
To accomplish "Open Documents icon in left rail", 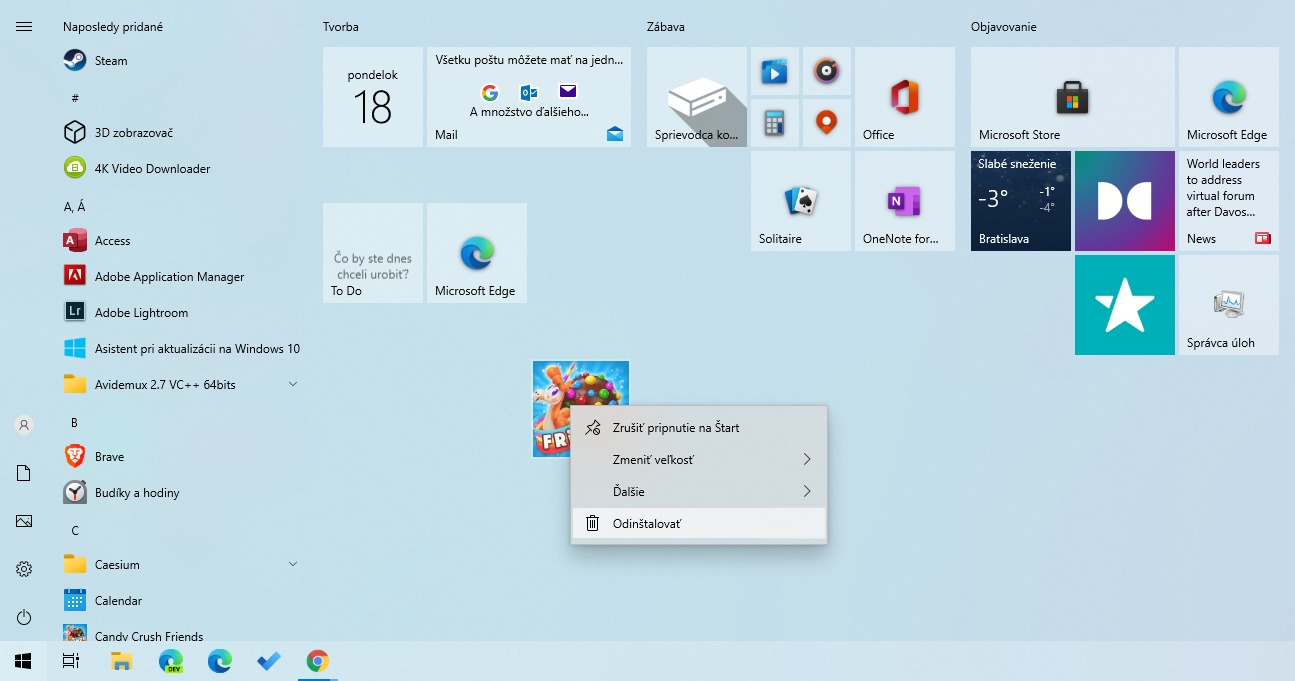I will click(x=24, y=473).
